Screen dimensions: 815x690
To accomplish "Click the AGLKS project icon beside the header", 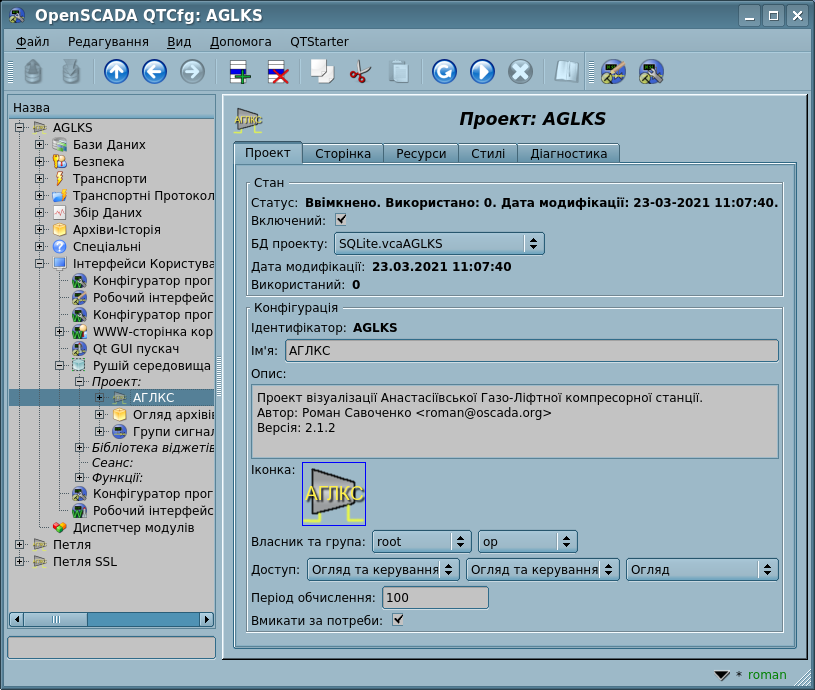I will coord(248,121).
